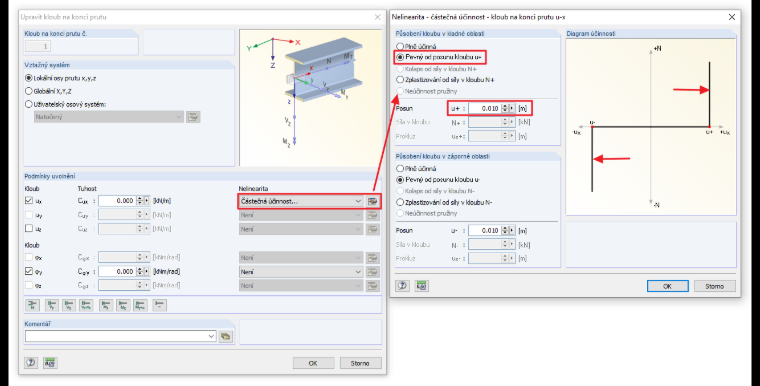
Task: Apply the N axial hinge preset icon
Action: [x=32, y=305]
